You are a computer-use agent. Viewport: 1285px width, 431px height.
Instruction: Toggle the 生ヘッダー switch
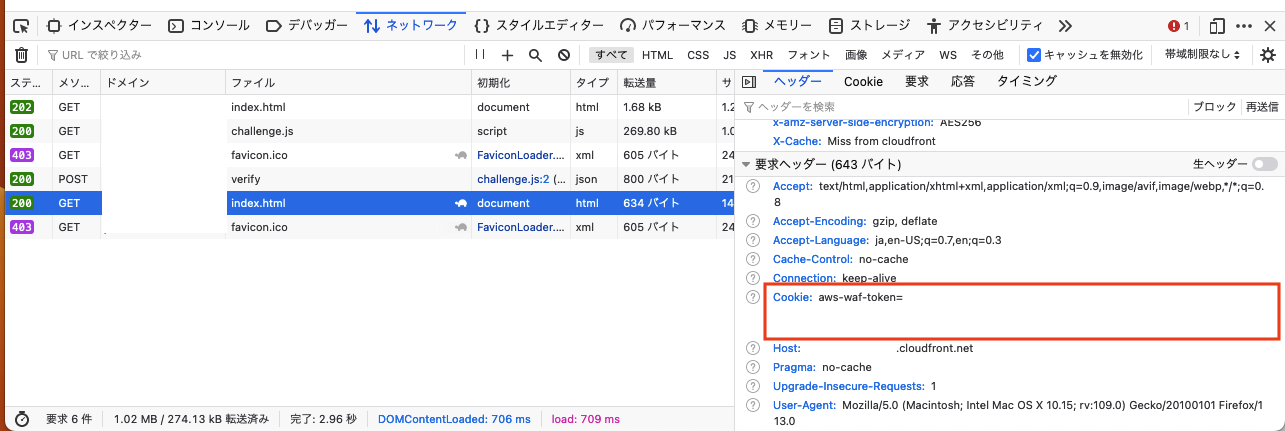click(x=1265, y=164)
